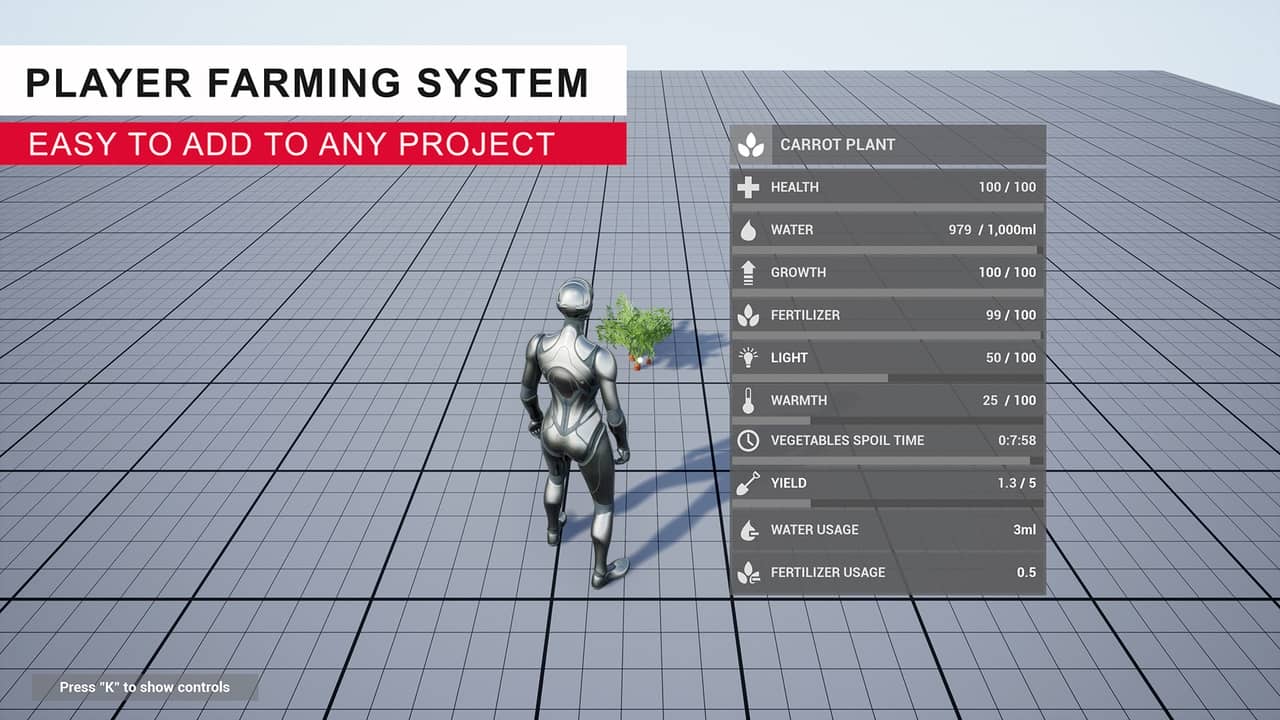Select the Growth arrow icon
Viewport: 1280px width, 720px height.
[x=748, y=272]
